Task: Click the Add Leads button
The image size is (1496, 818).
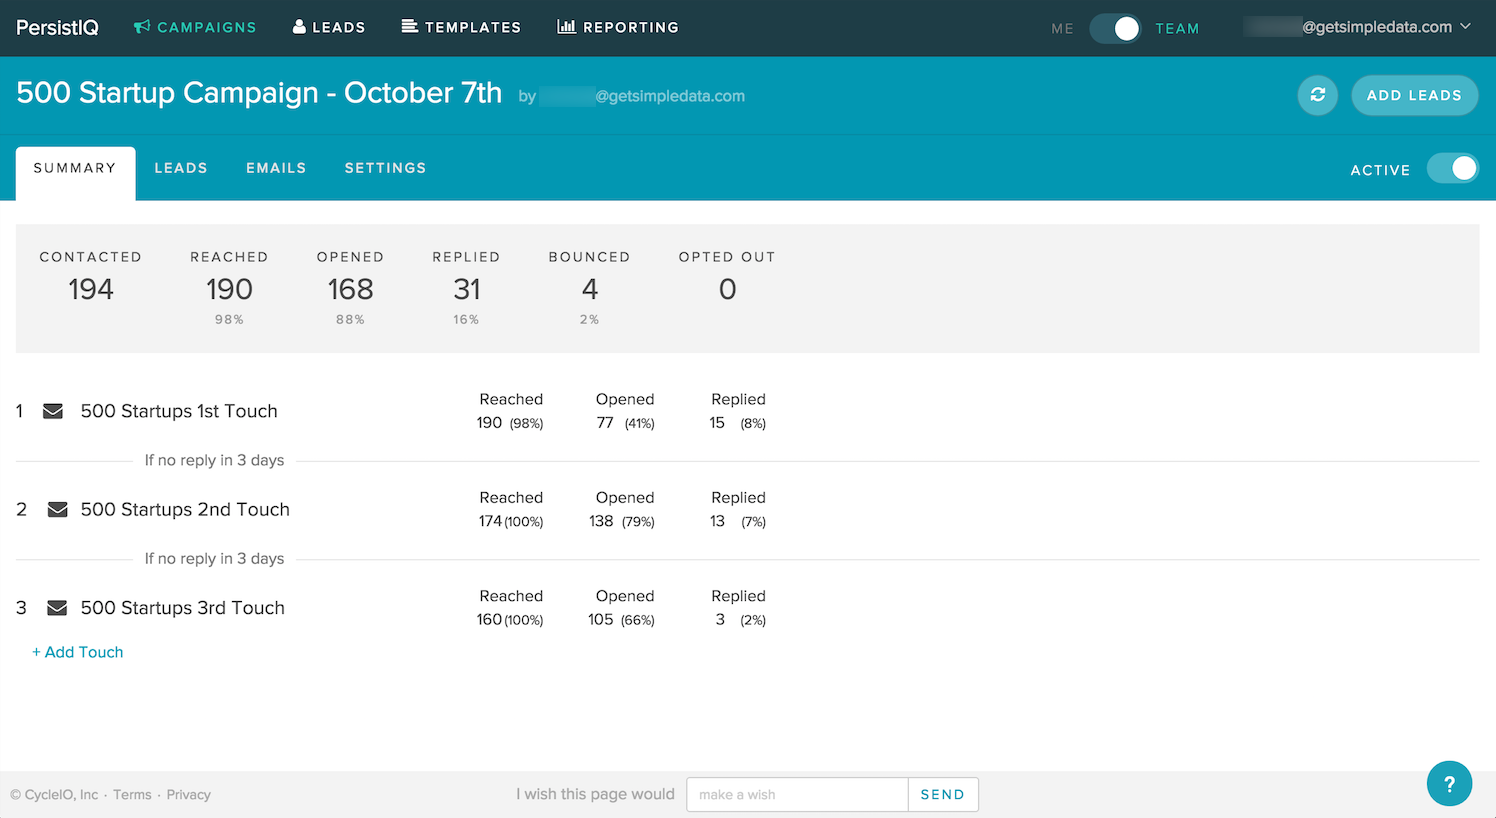Action: point(1414,95)
